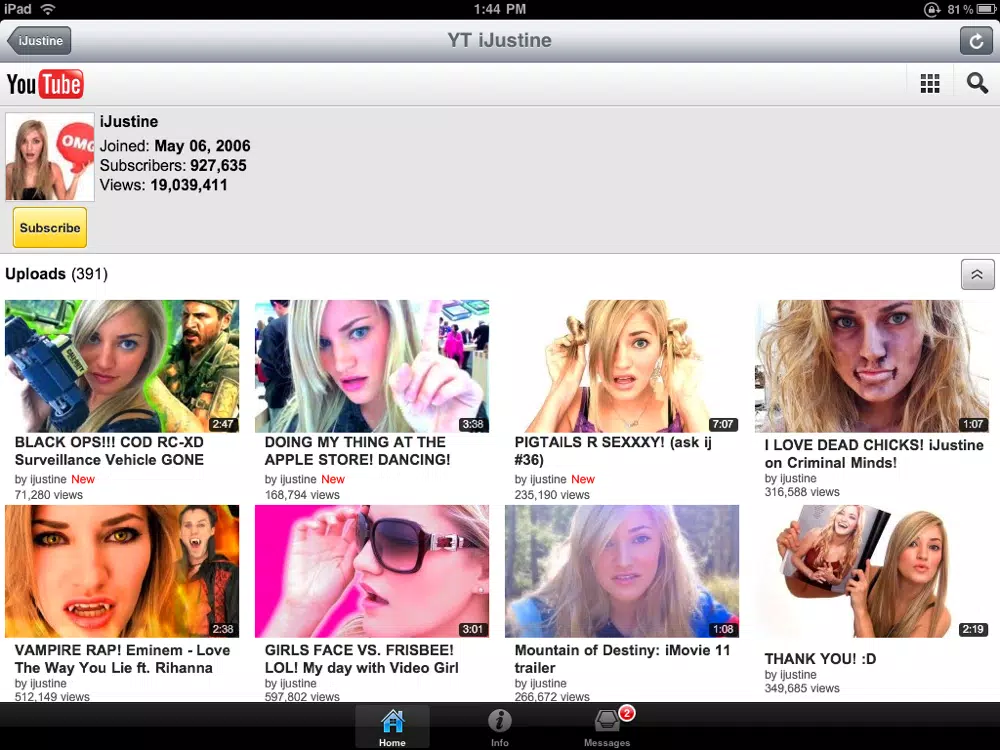1000x750 pixels.
Task: Play the I LOVE DEAD CHICKS thumbnail
Action: click(872, 366)
